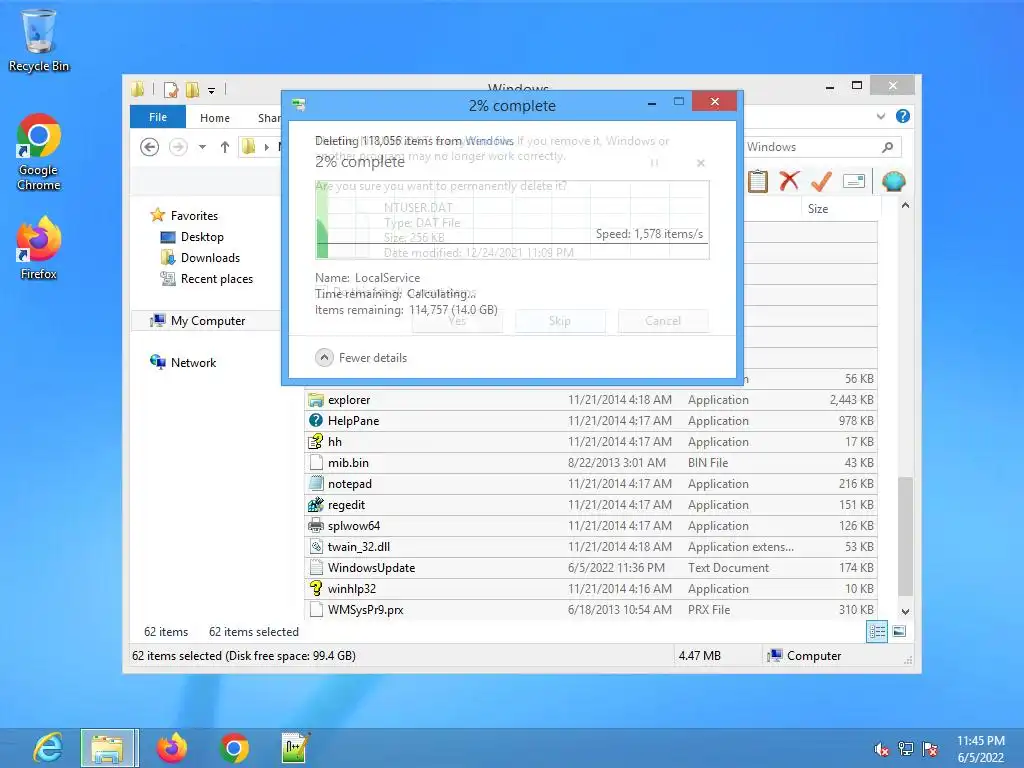Viewport: 1024px width, 768px height.
Task: Open the File tab in Explorer
Action: [158, 117]
